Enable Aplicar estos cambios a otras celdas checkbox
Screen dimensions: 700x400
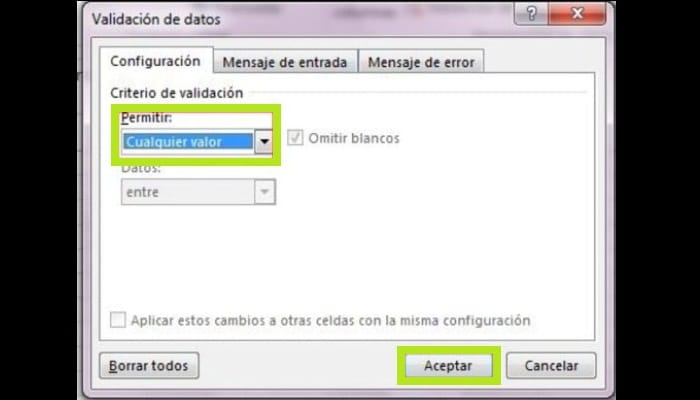(x=118, y=320)
